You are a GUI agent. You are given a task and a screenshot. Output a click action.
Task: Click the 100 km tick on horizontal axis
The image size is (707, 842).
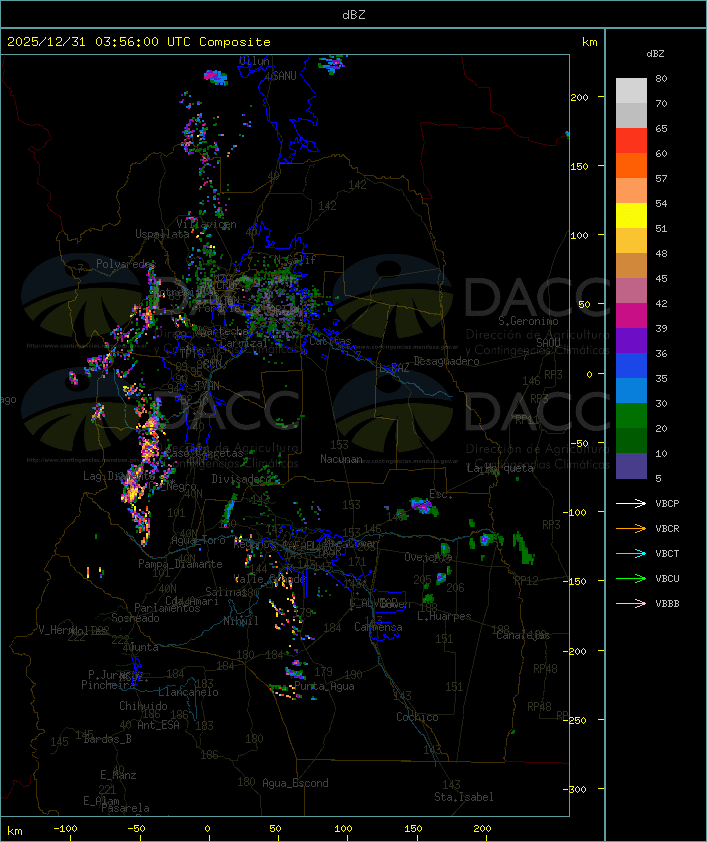[344, 829]
